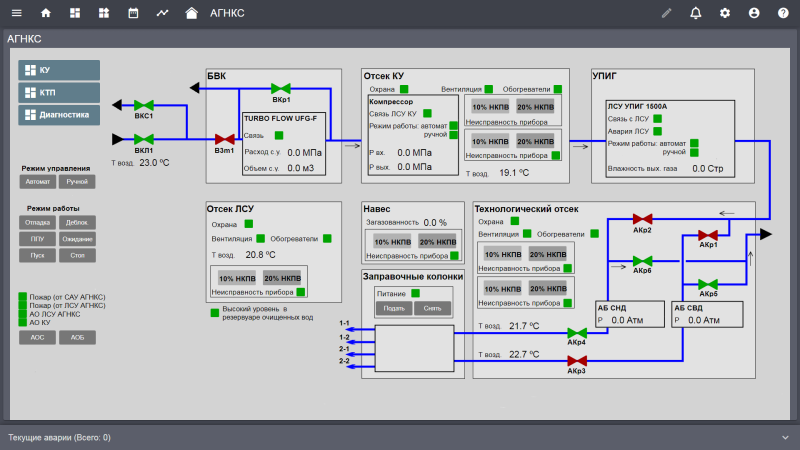Open notifications bell
The width and height of the screenshot is (800, 450).
(695, 13)
